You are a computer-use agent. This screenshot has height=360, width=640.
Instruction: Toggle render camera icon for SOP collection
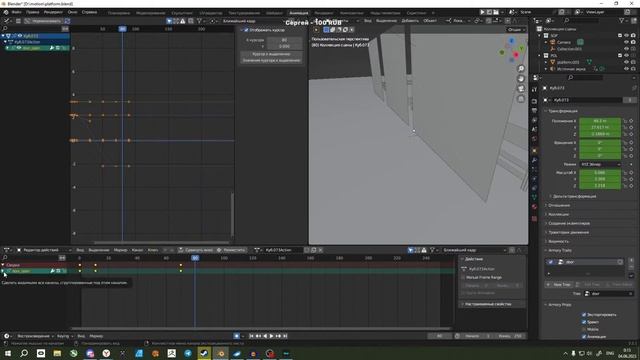click(633, 36)
